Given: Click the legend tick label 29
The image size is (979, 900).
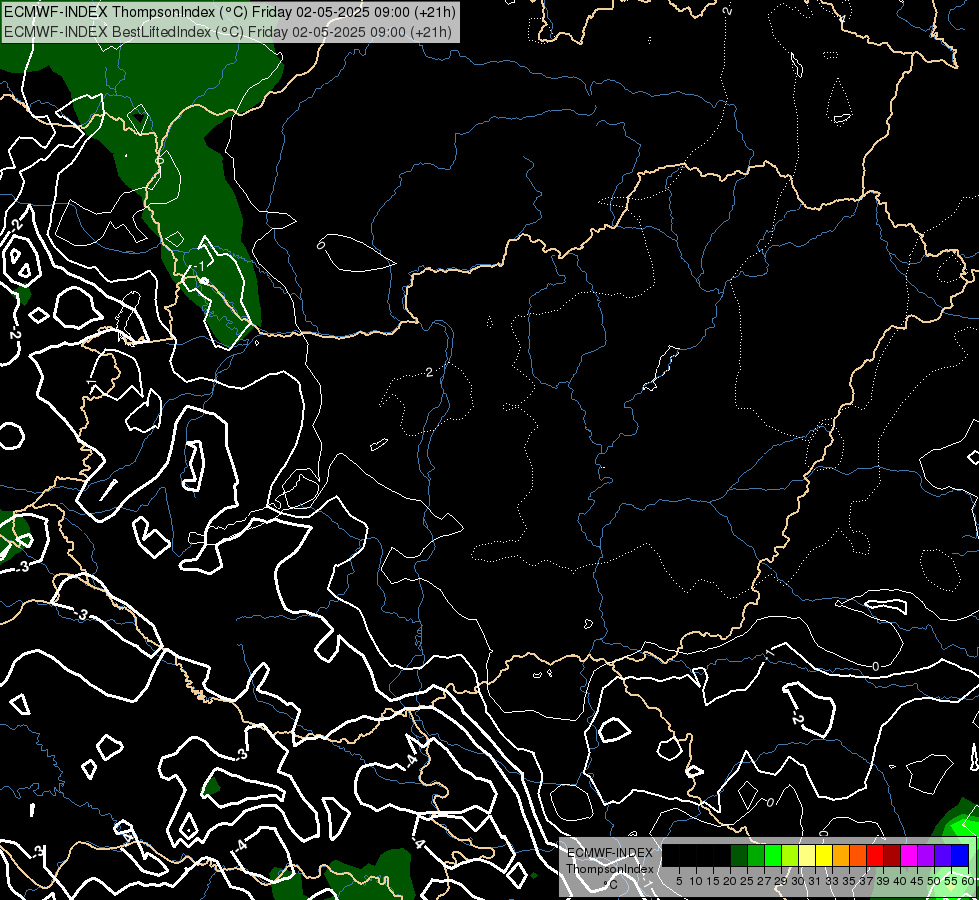Looking at the screenshot, I should coord(780,881).
